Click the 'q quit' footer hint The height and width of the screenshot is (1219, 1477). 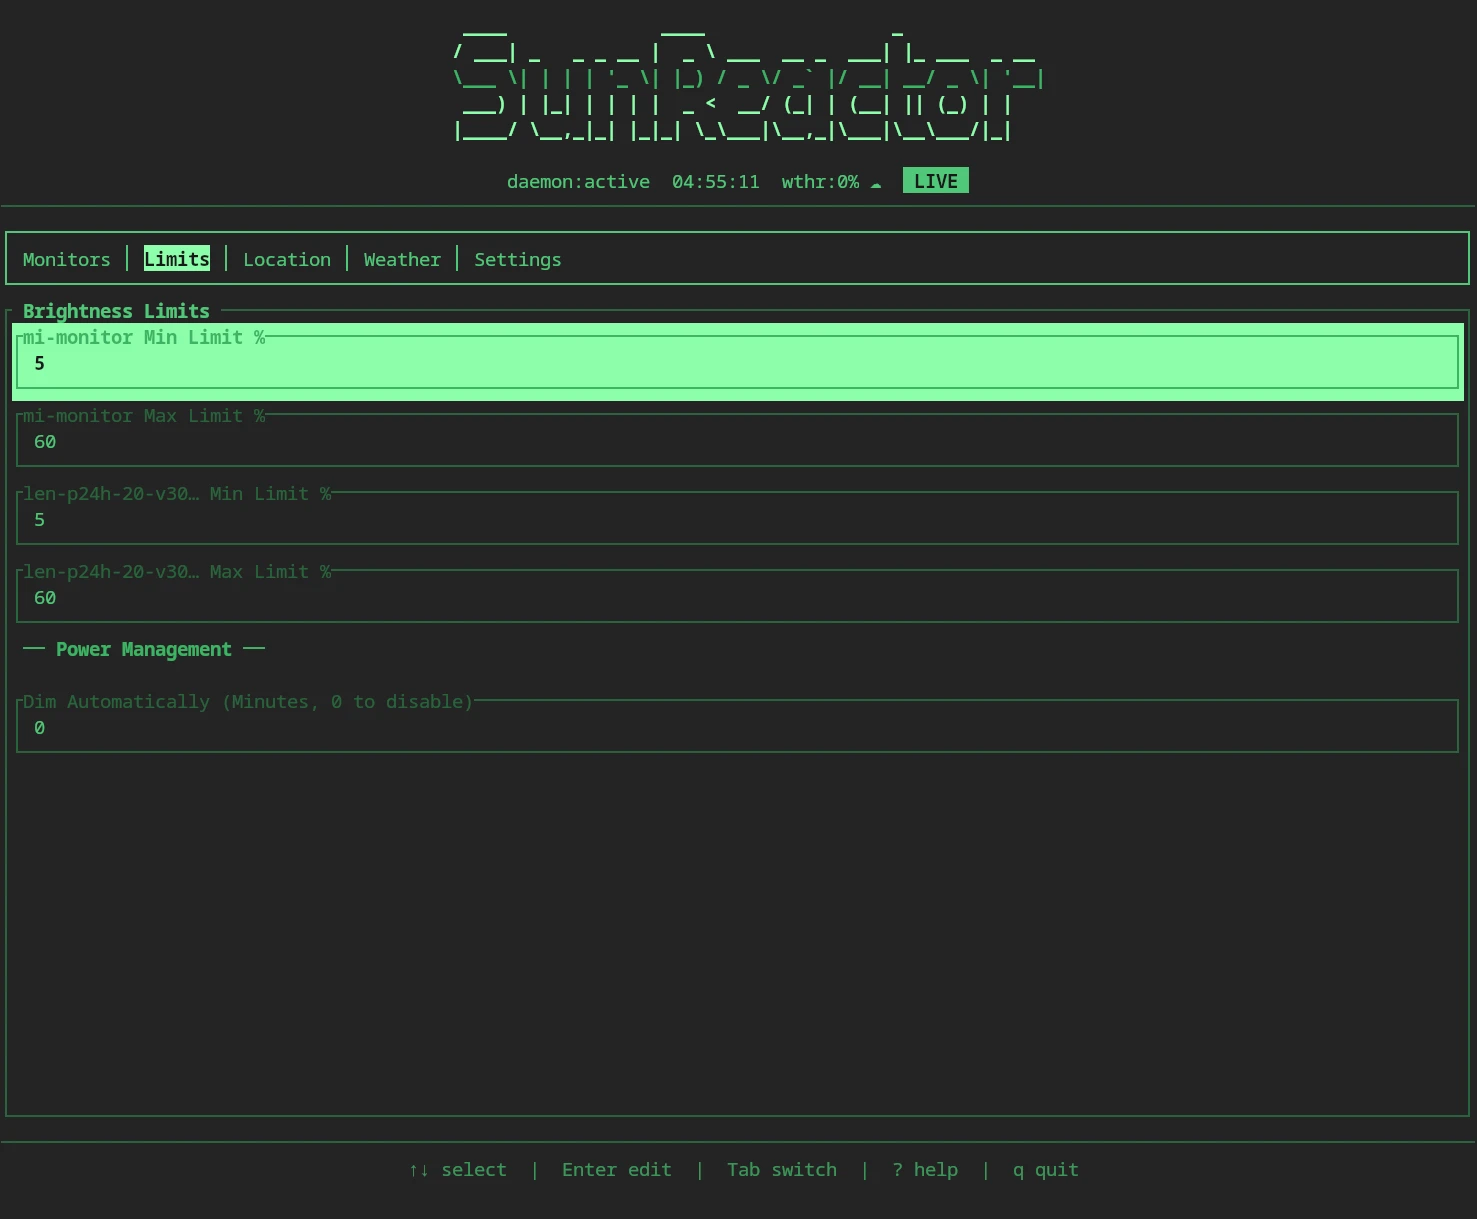click(1046, 1170)
